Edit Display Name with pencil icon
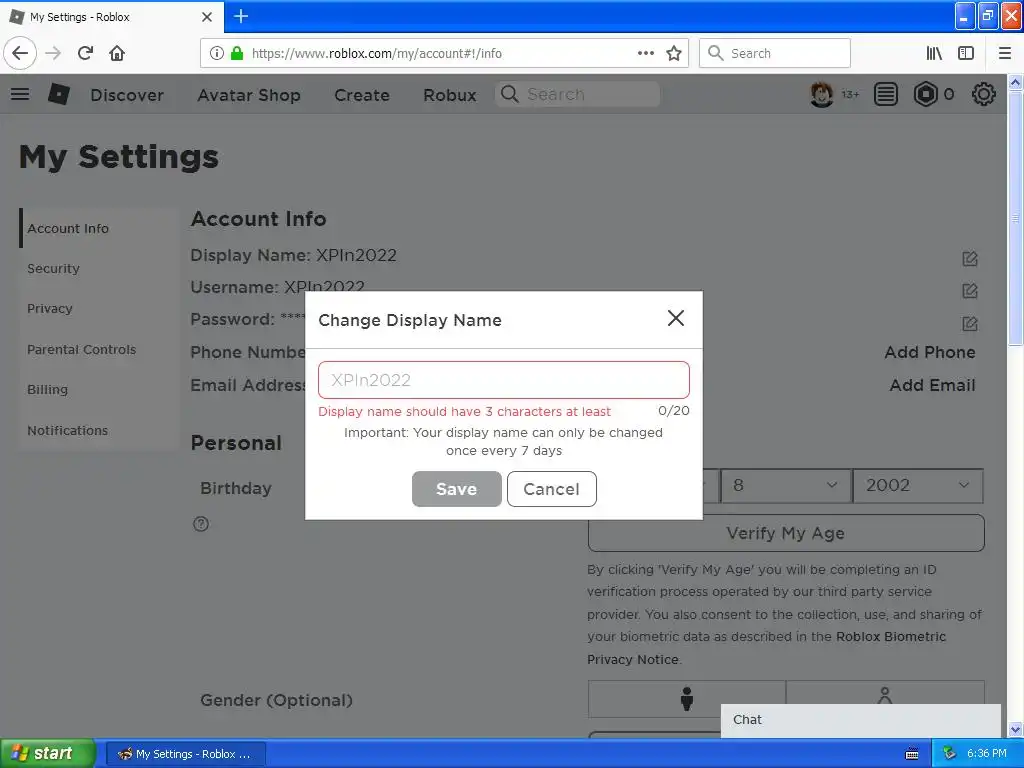This screenshot has width=1024, height=768. tap(970, 259)
